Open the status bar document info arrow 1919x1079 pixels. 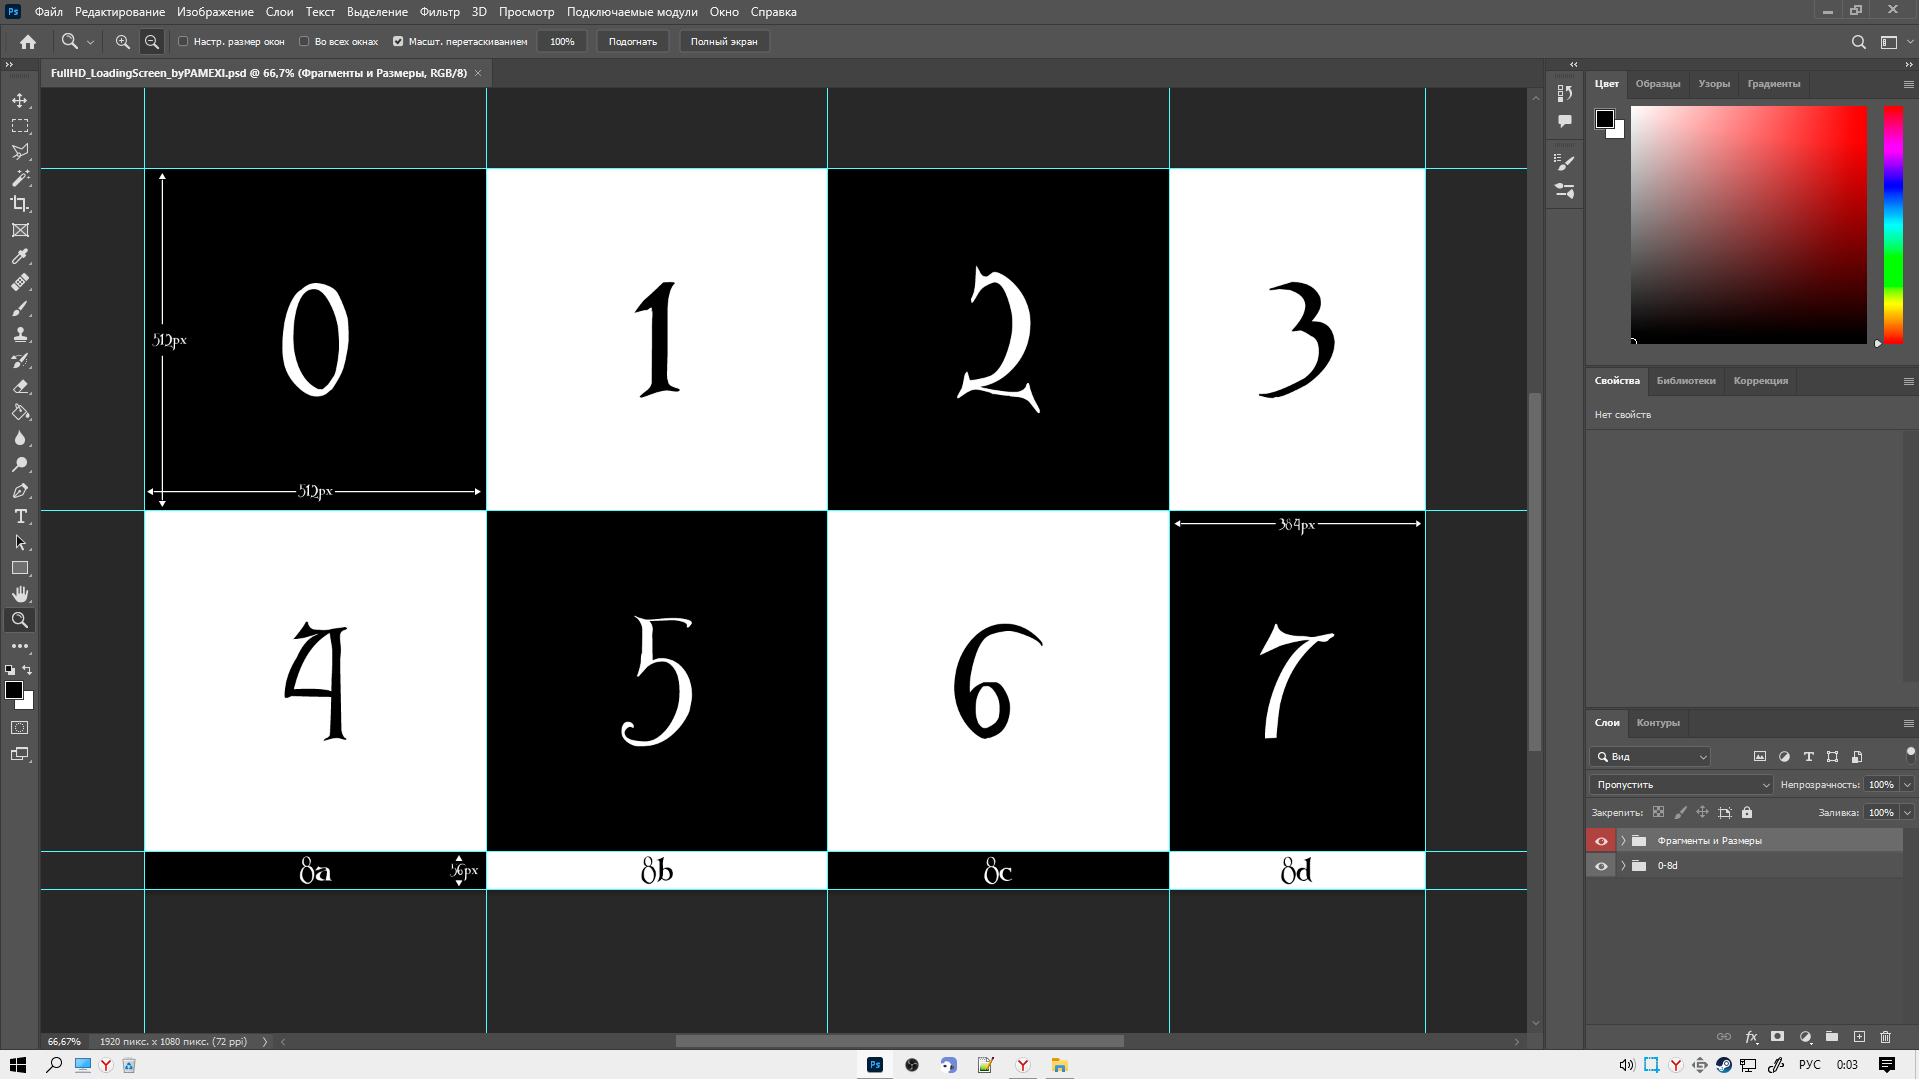pyautogui.click(x=265, y=1042)
